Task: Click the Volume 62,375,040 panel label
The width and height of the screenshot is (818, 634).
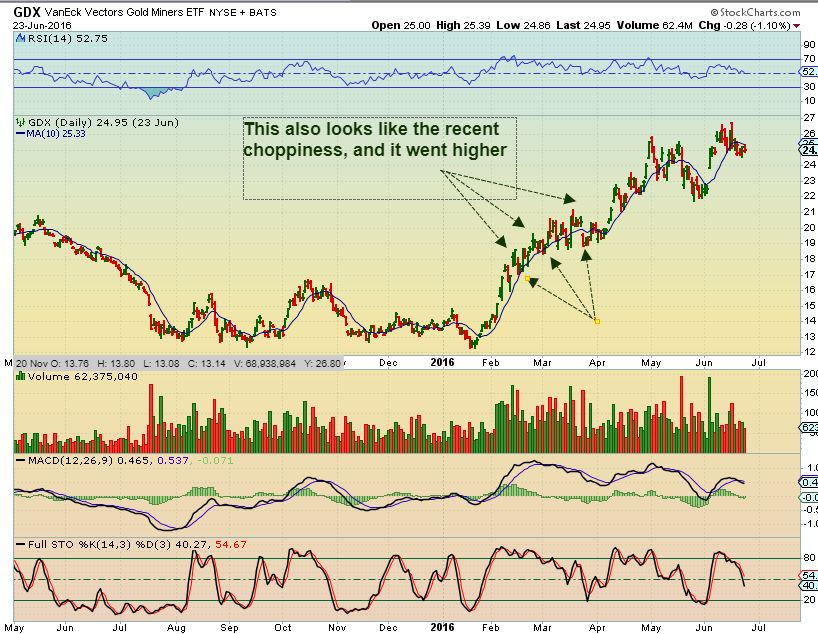Action: [82, 376]
